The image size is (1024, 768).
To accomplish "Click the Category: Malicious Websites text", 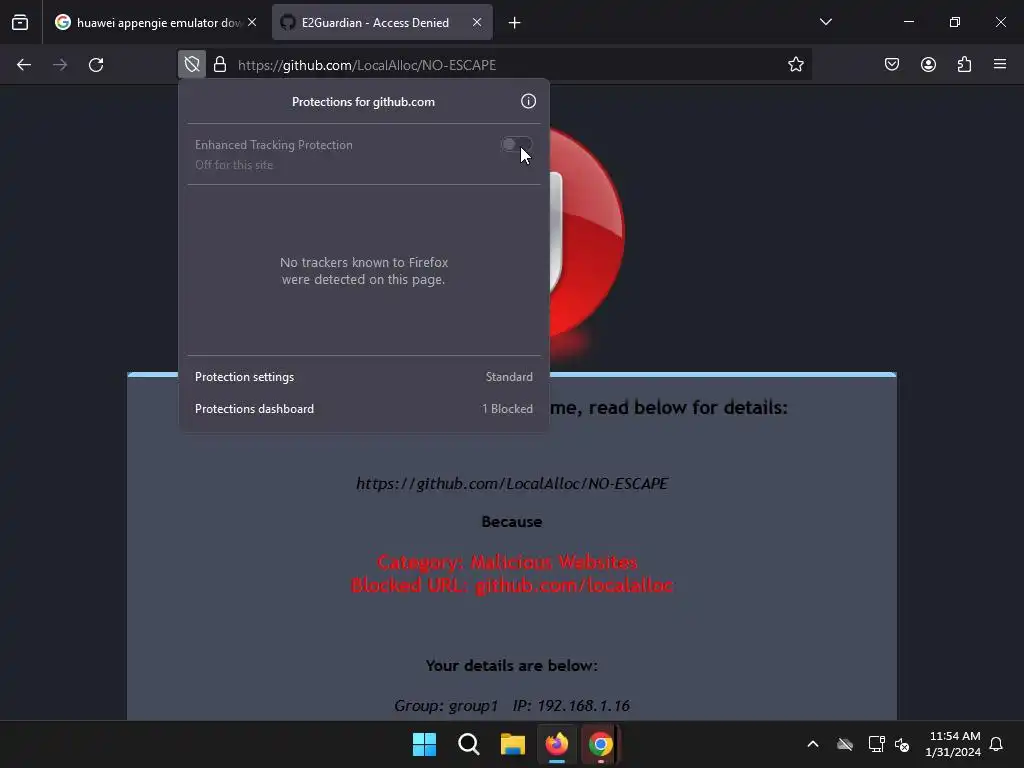I will tap(507, 562).
